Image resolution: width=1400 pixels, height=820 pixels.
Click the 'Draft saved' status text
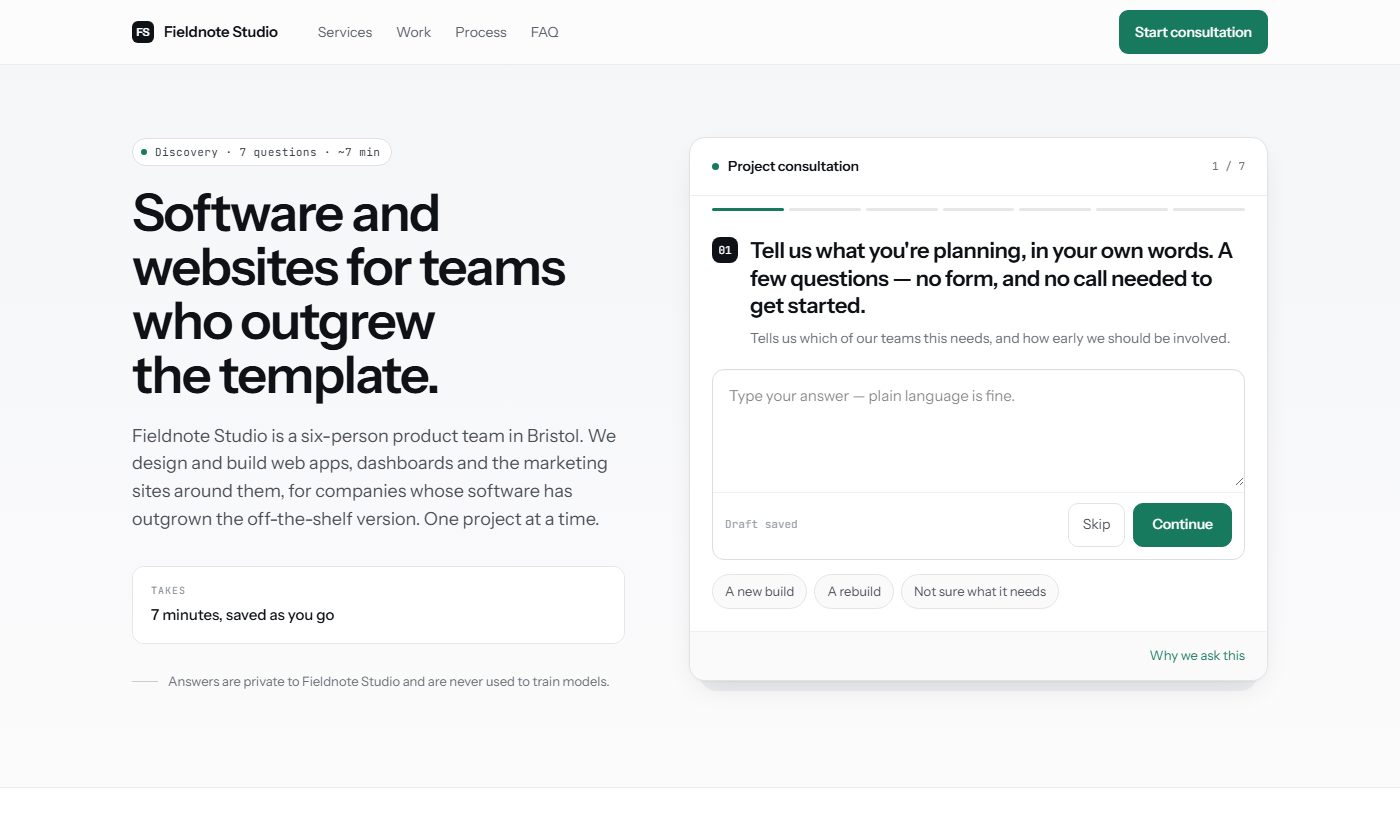761,525
